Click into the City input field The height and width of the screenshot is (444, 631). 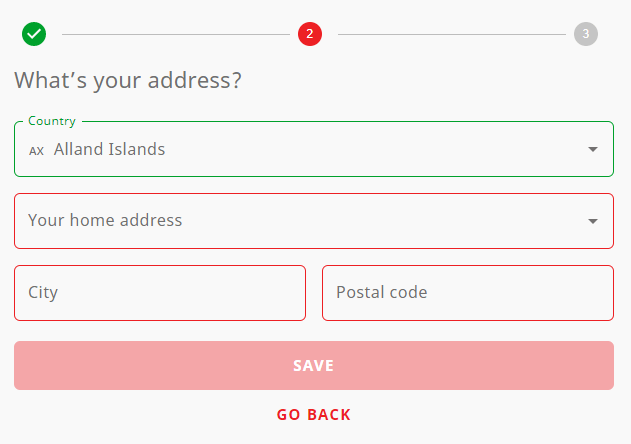(x=160, y=293)
